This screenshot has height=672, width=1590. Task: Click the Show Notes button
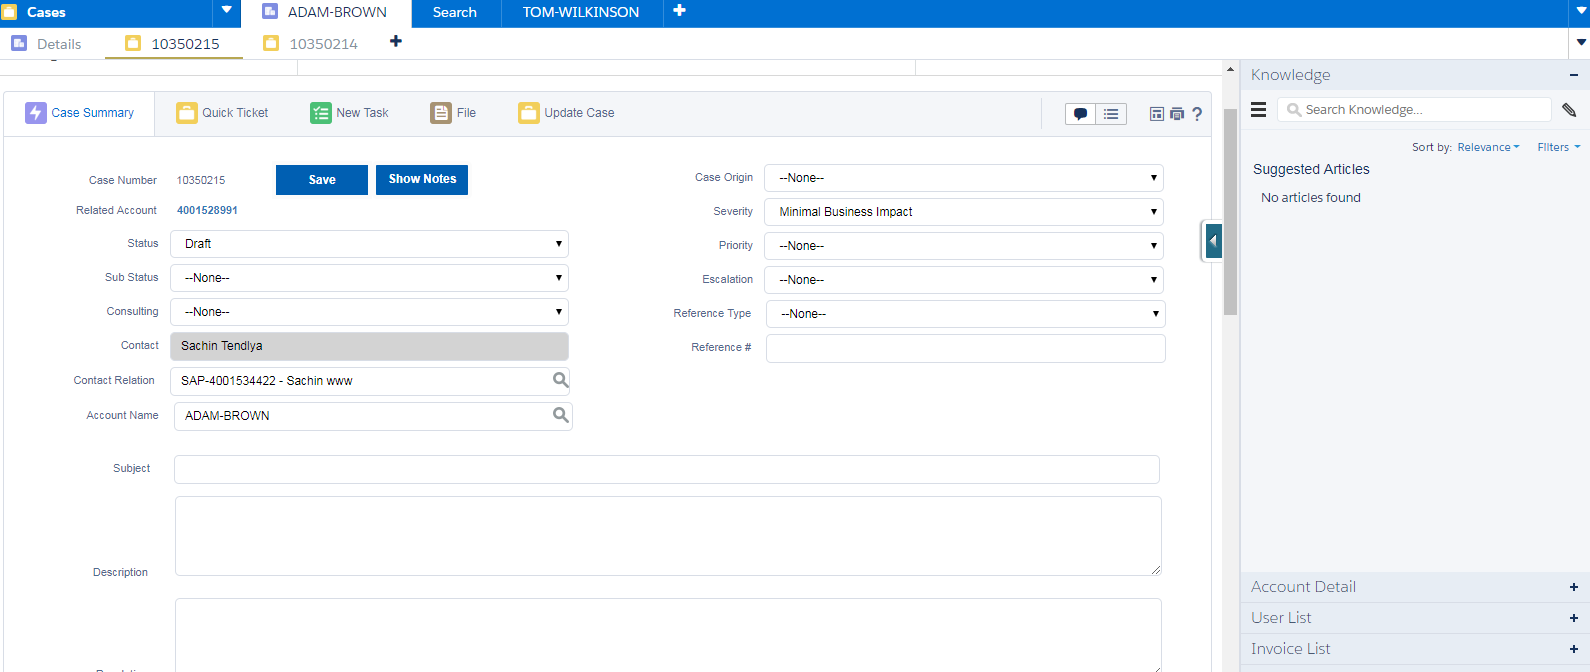coord(422,179)
